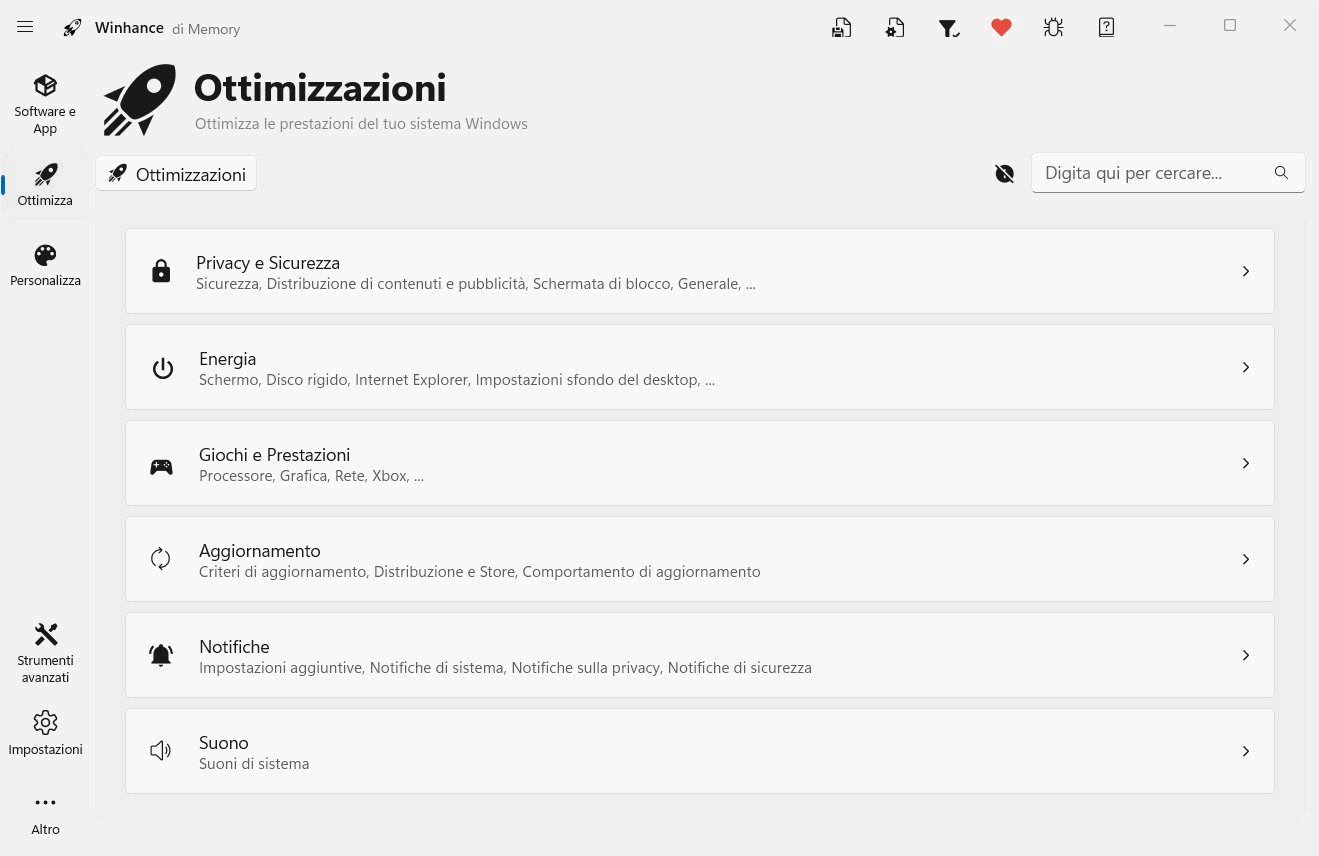Open the hamburger navigation menu
1319x856 pixels.
coord(25,27)
